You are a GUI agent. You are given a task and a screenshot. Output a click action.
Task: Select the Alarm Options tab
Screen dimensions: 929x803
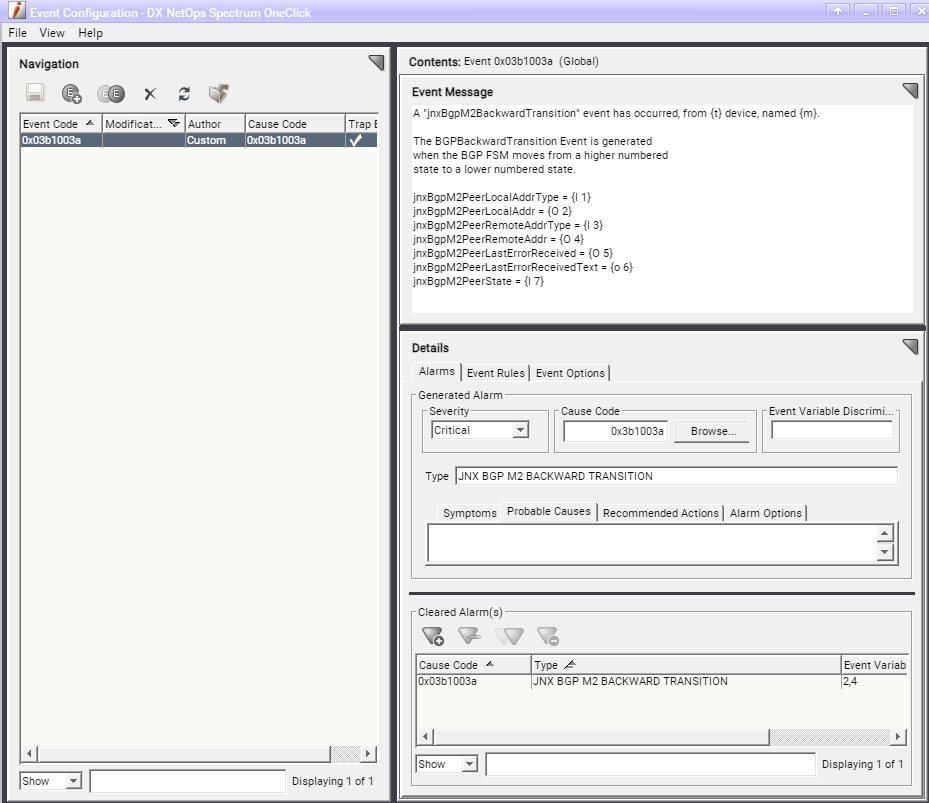(765, 513)
